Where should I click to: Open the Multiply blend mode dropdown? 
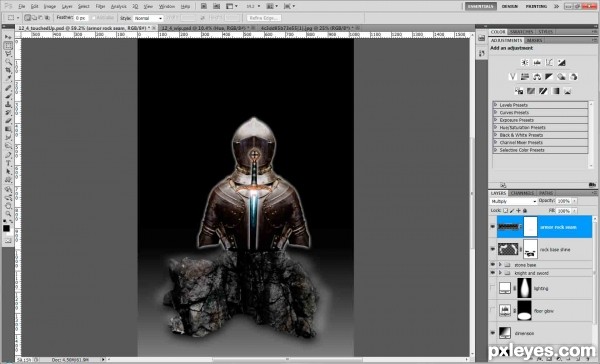click(x=514, y=201)
